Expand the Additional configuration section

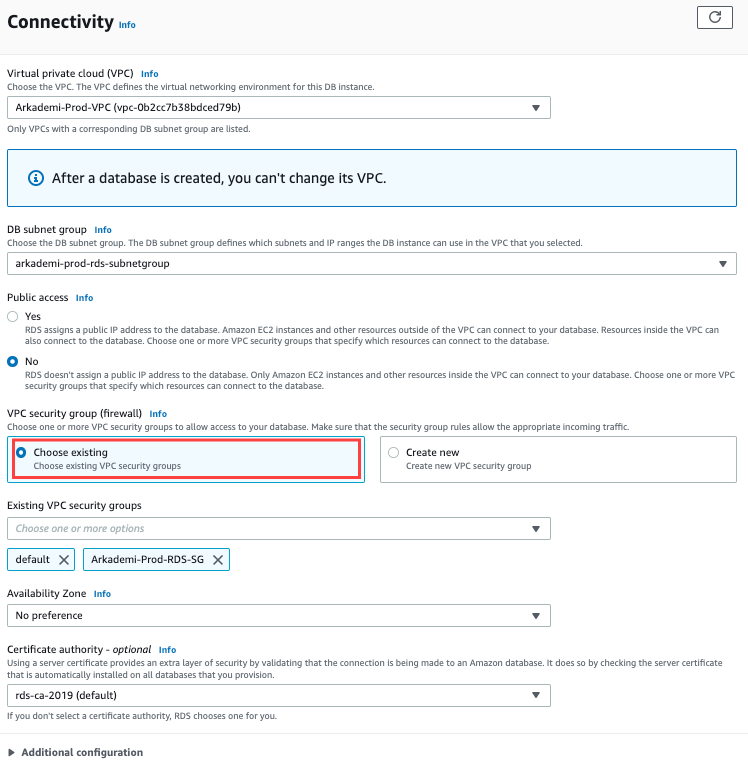(x=75, y=752)
